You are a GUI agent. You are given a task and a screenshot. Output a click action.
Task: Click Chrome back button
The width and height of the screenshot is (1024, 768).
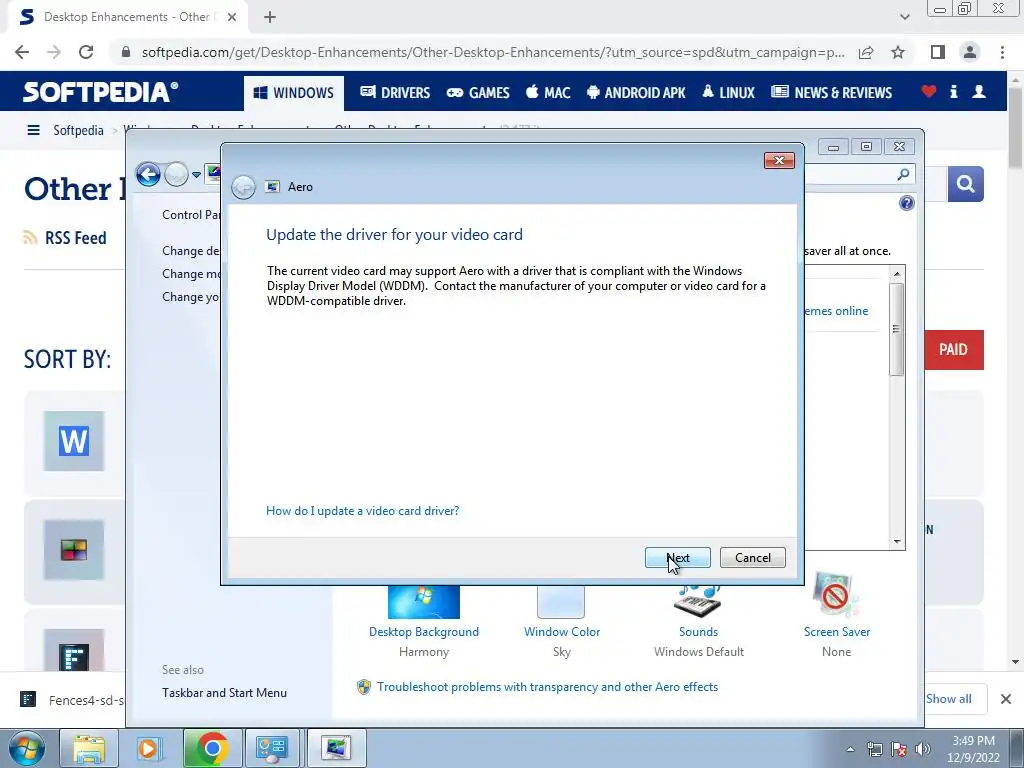22,52
